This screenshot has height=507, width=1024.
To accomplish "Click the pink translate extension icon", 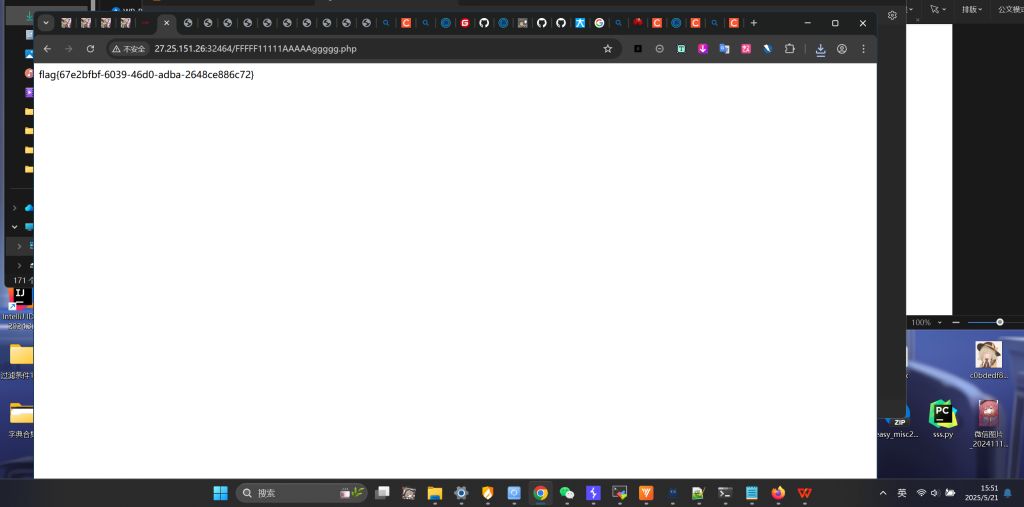I will (x=746, y=49).
